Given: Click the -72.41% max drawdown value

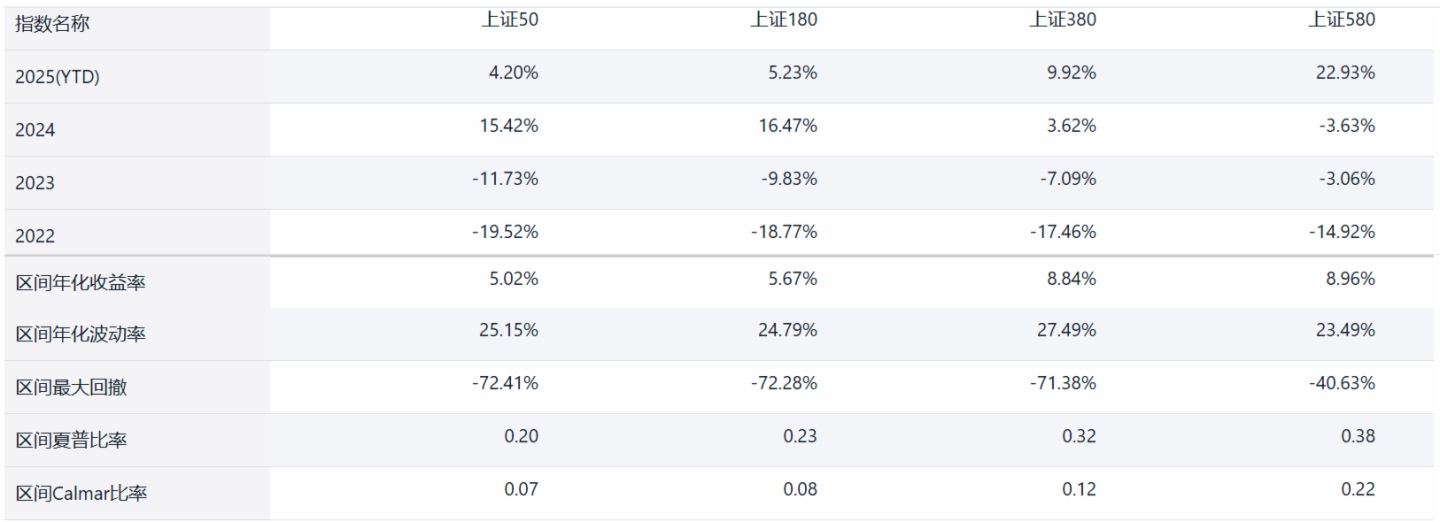Looking at the screenshot, I should point(506,383).
